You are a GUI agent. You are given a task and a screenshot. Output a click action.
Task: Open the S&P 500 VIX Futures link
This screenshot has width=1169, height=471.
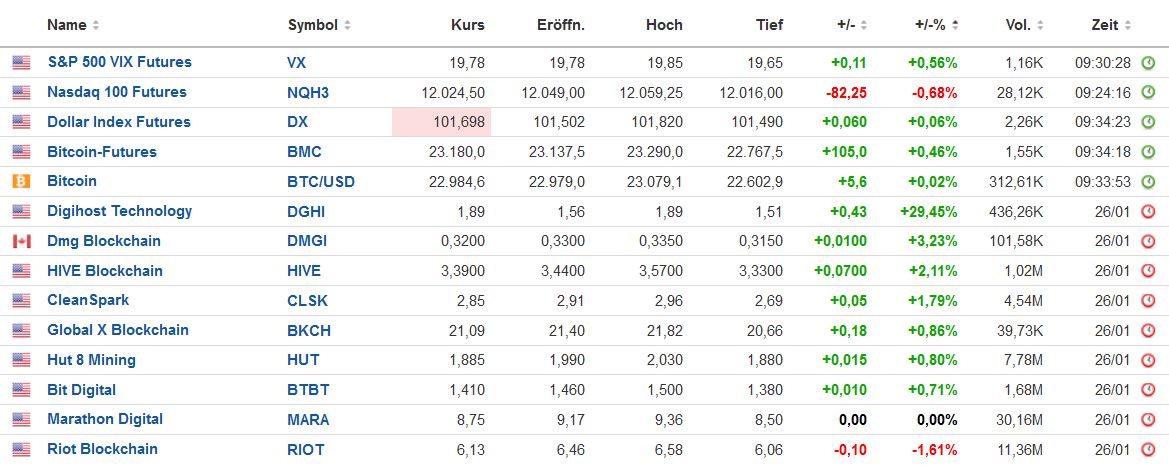pos(119,62)
